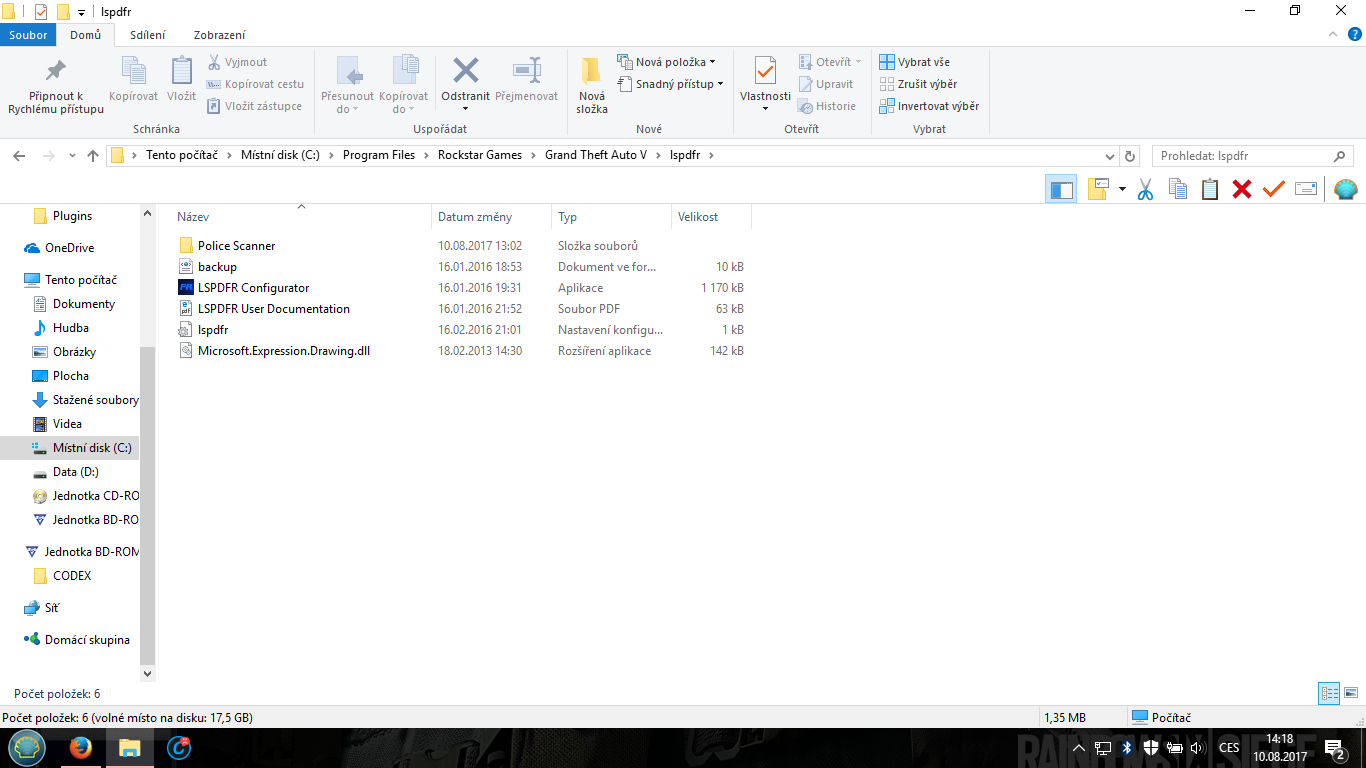
Task: Click Zrušit výběr in the Vybrat group
Action: 918,84
